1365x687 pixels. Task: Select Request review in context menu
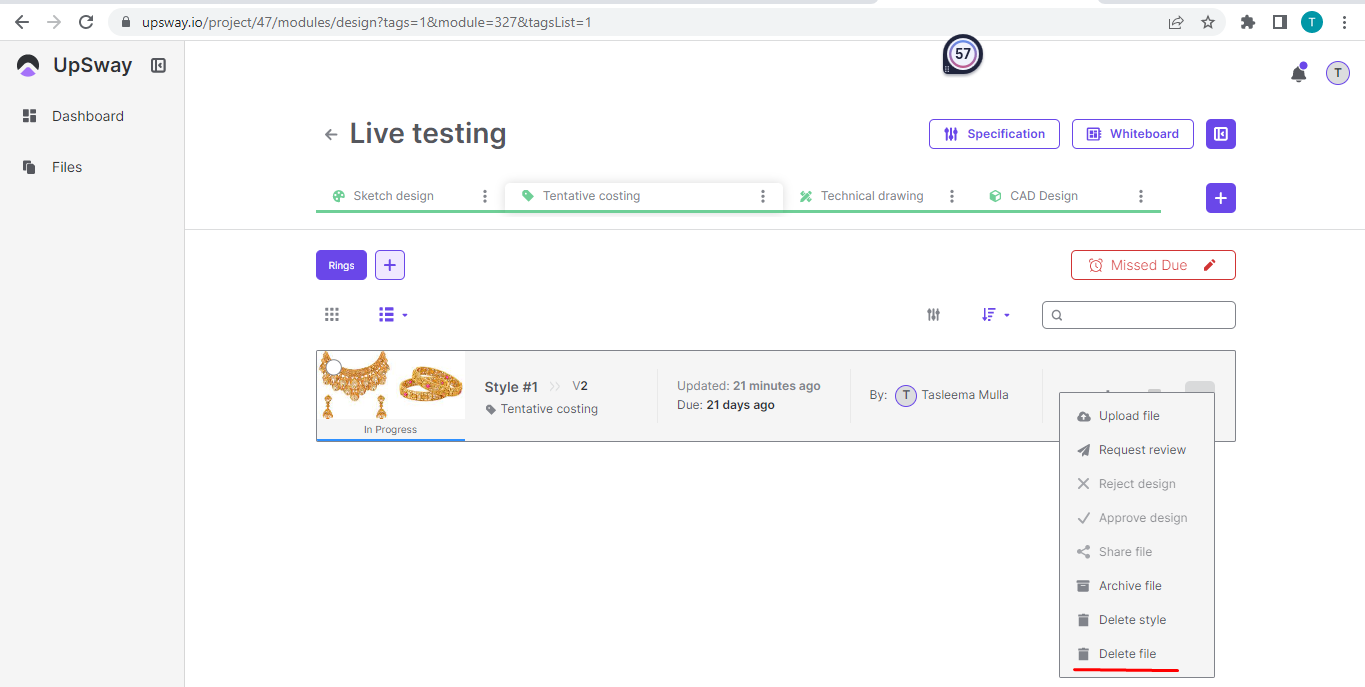click(1141, 450)
